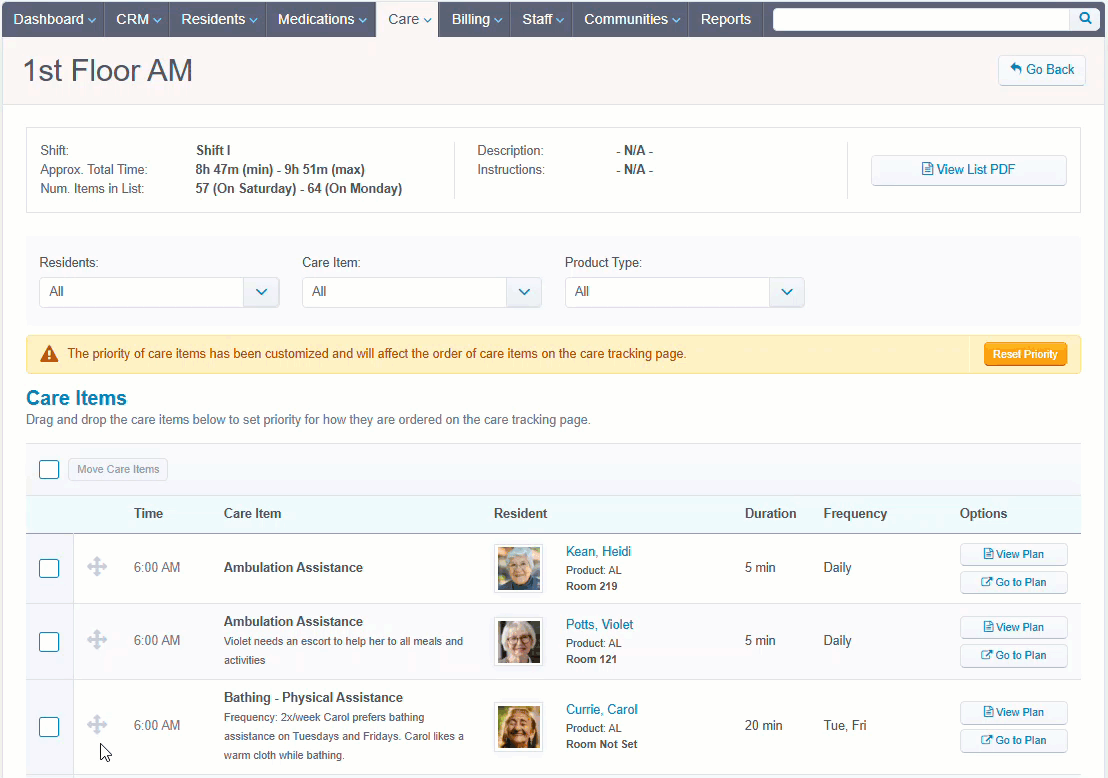Click the search magnifier icon

coord(1085,19)
